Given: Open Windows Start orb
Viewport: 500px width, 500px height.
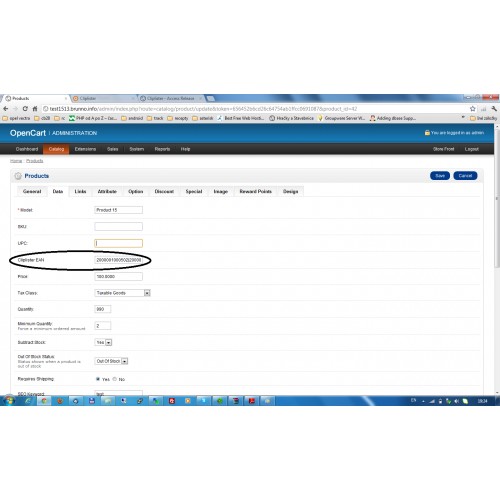Looking at the screenshot, I should (9, 400).
